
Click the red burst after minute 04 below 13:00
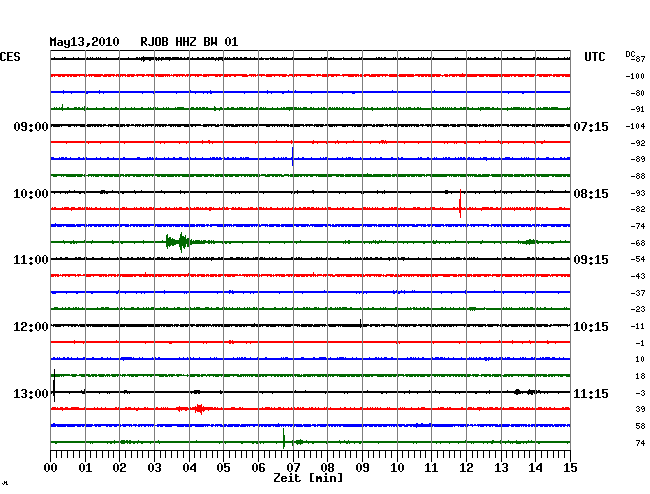point(200,409)
